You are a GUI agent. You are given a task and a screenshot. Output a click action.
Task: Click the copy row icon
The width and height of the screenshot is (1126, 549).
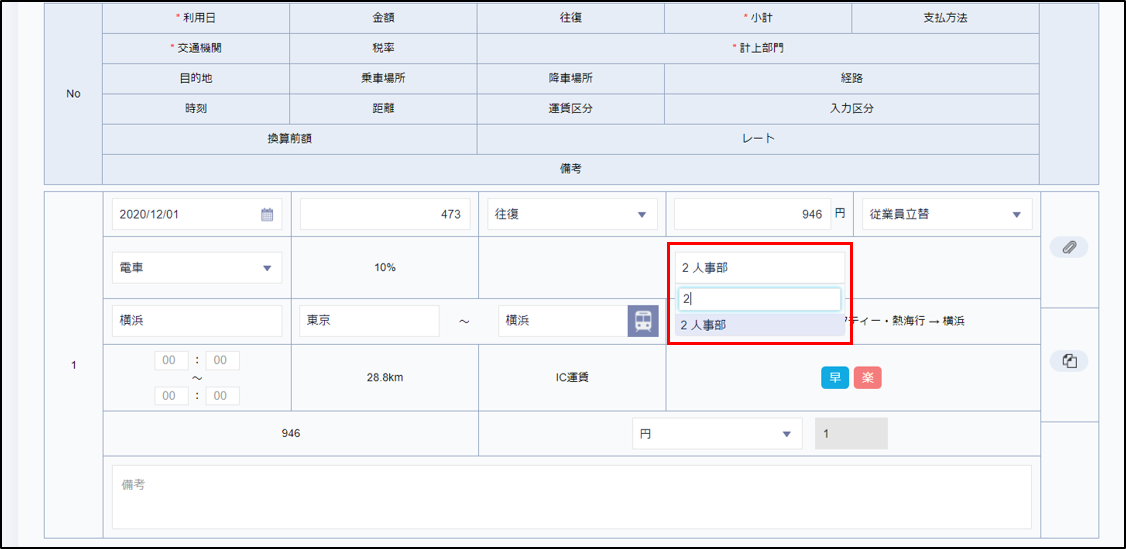[x=1068, y=361]
